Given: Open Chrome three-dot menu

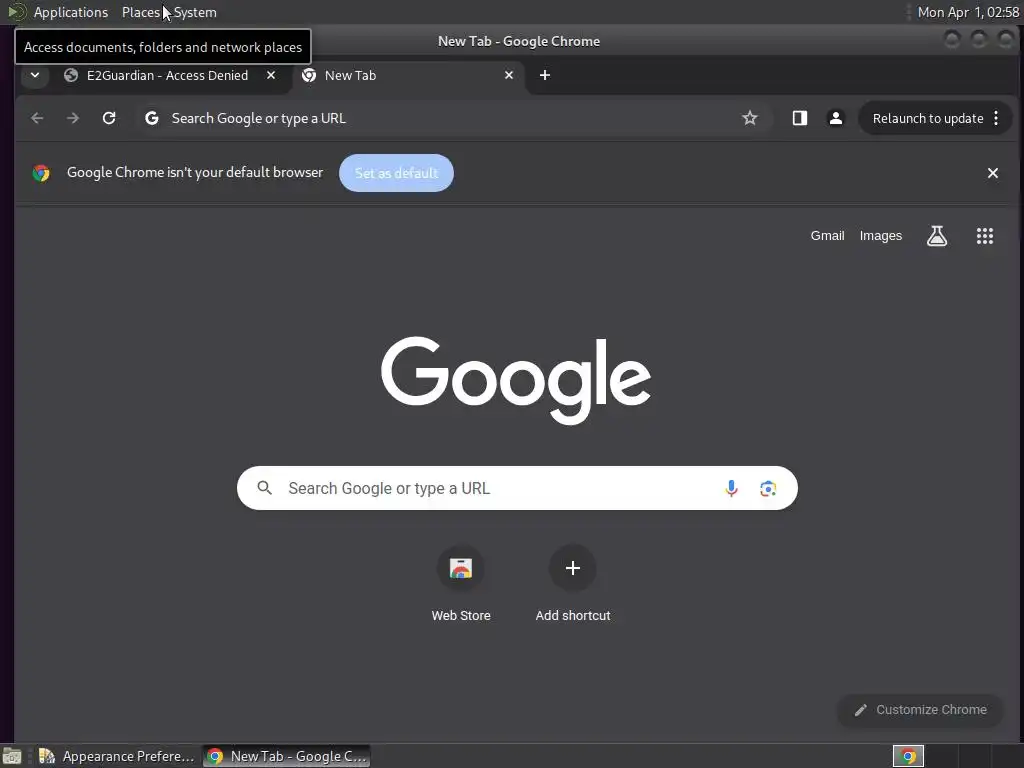Looking at the screenshot, I should [x=996, y=118].
